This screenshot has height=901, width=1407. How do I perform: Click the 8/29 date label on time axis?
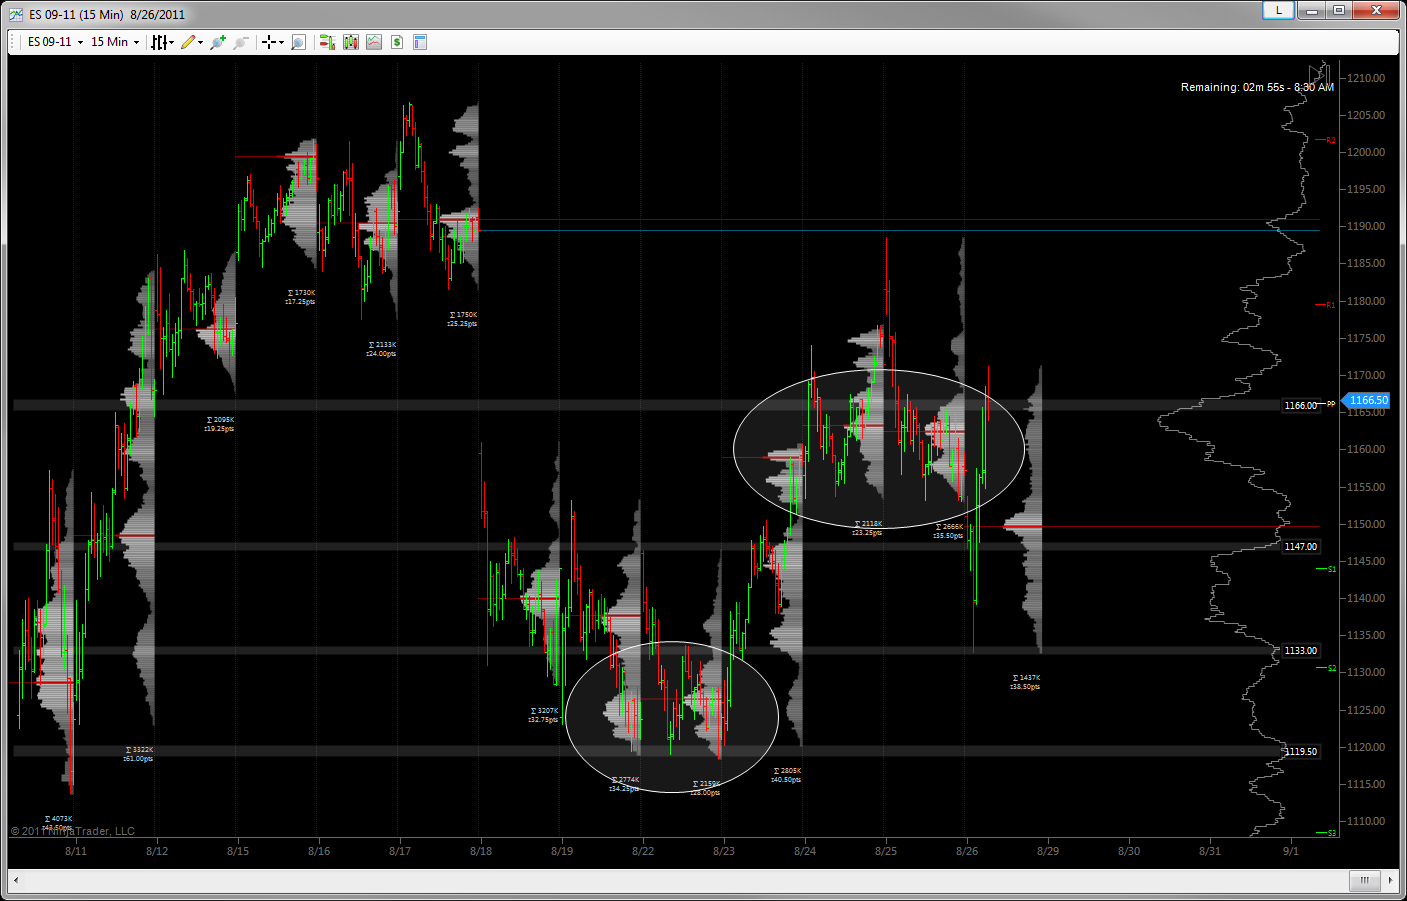coord(1048,851)
